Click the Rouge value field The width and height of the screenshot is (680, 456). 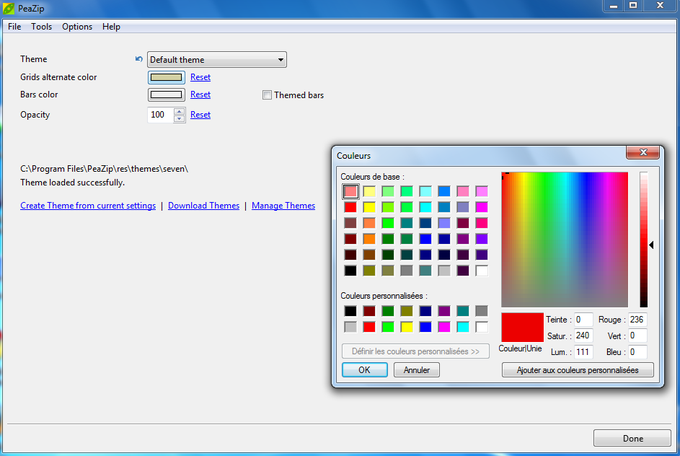coord(638,320)
